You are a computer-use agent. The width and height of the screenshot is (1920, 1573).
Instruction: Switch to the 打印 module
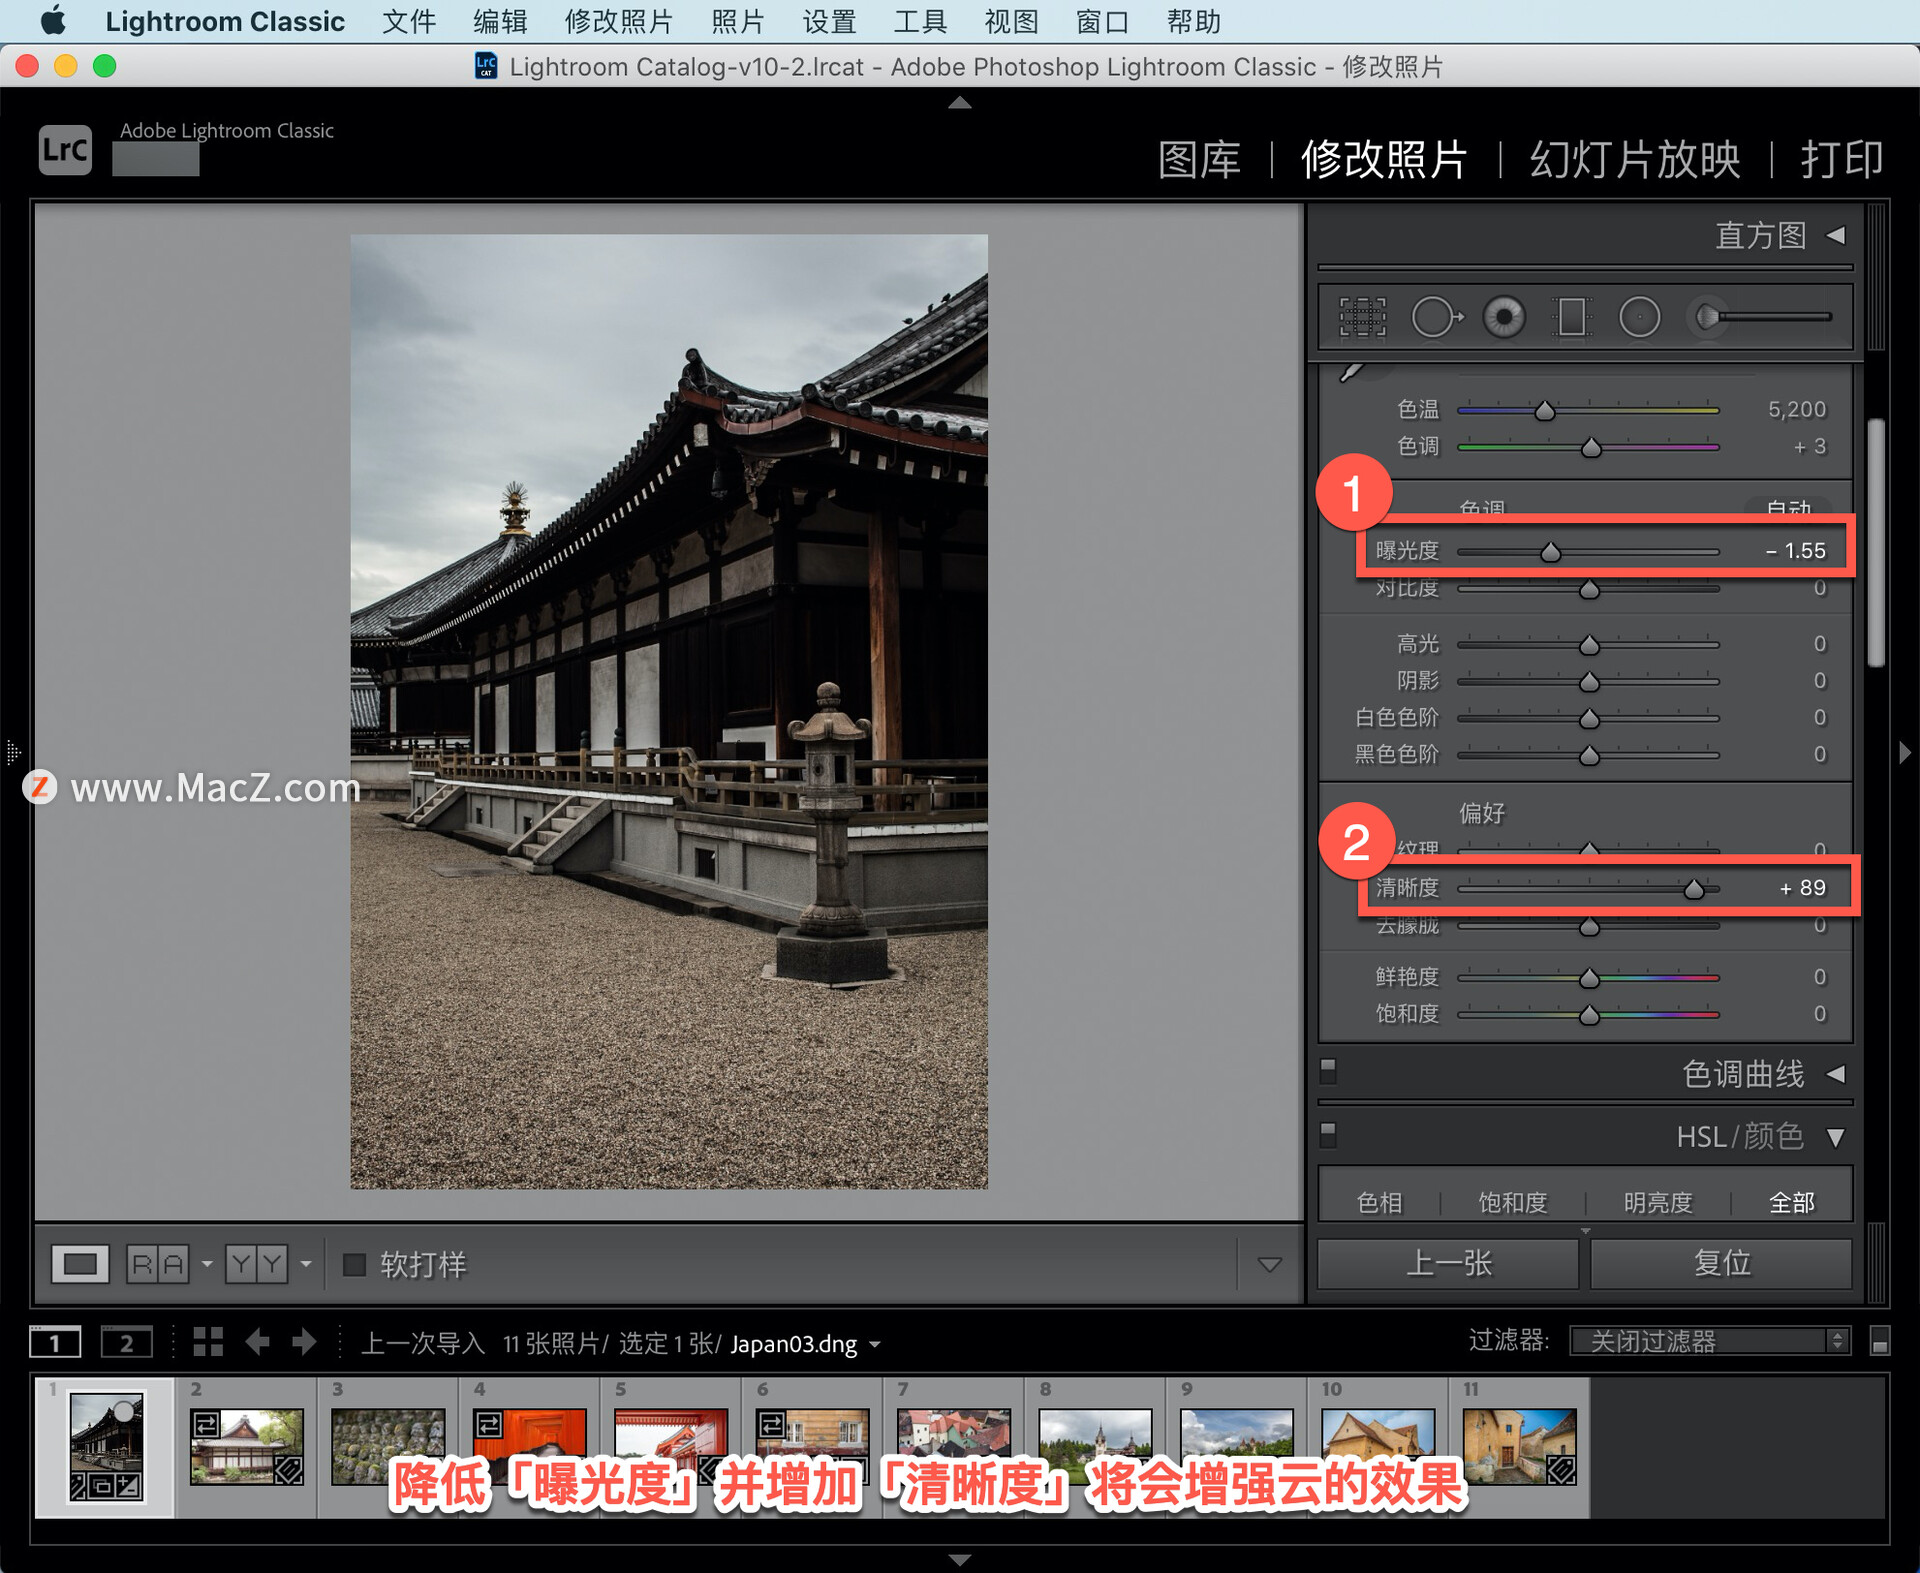click(x=1842, y=159)
